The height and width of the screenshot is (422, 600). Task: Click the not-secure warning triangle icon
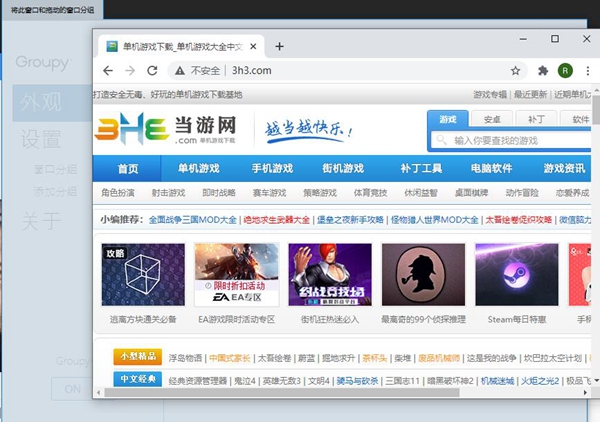point(180,71)
